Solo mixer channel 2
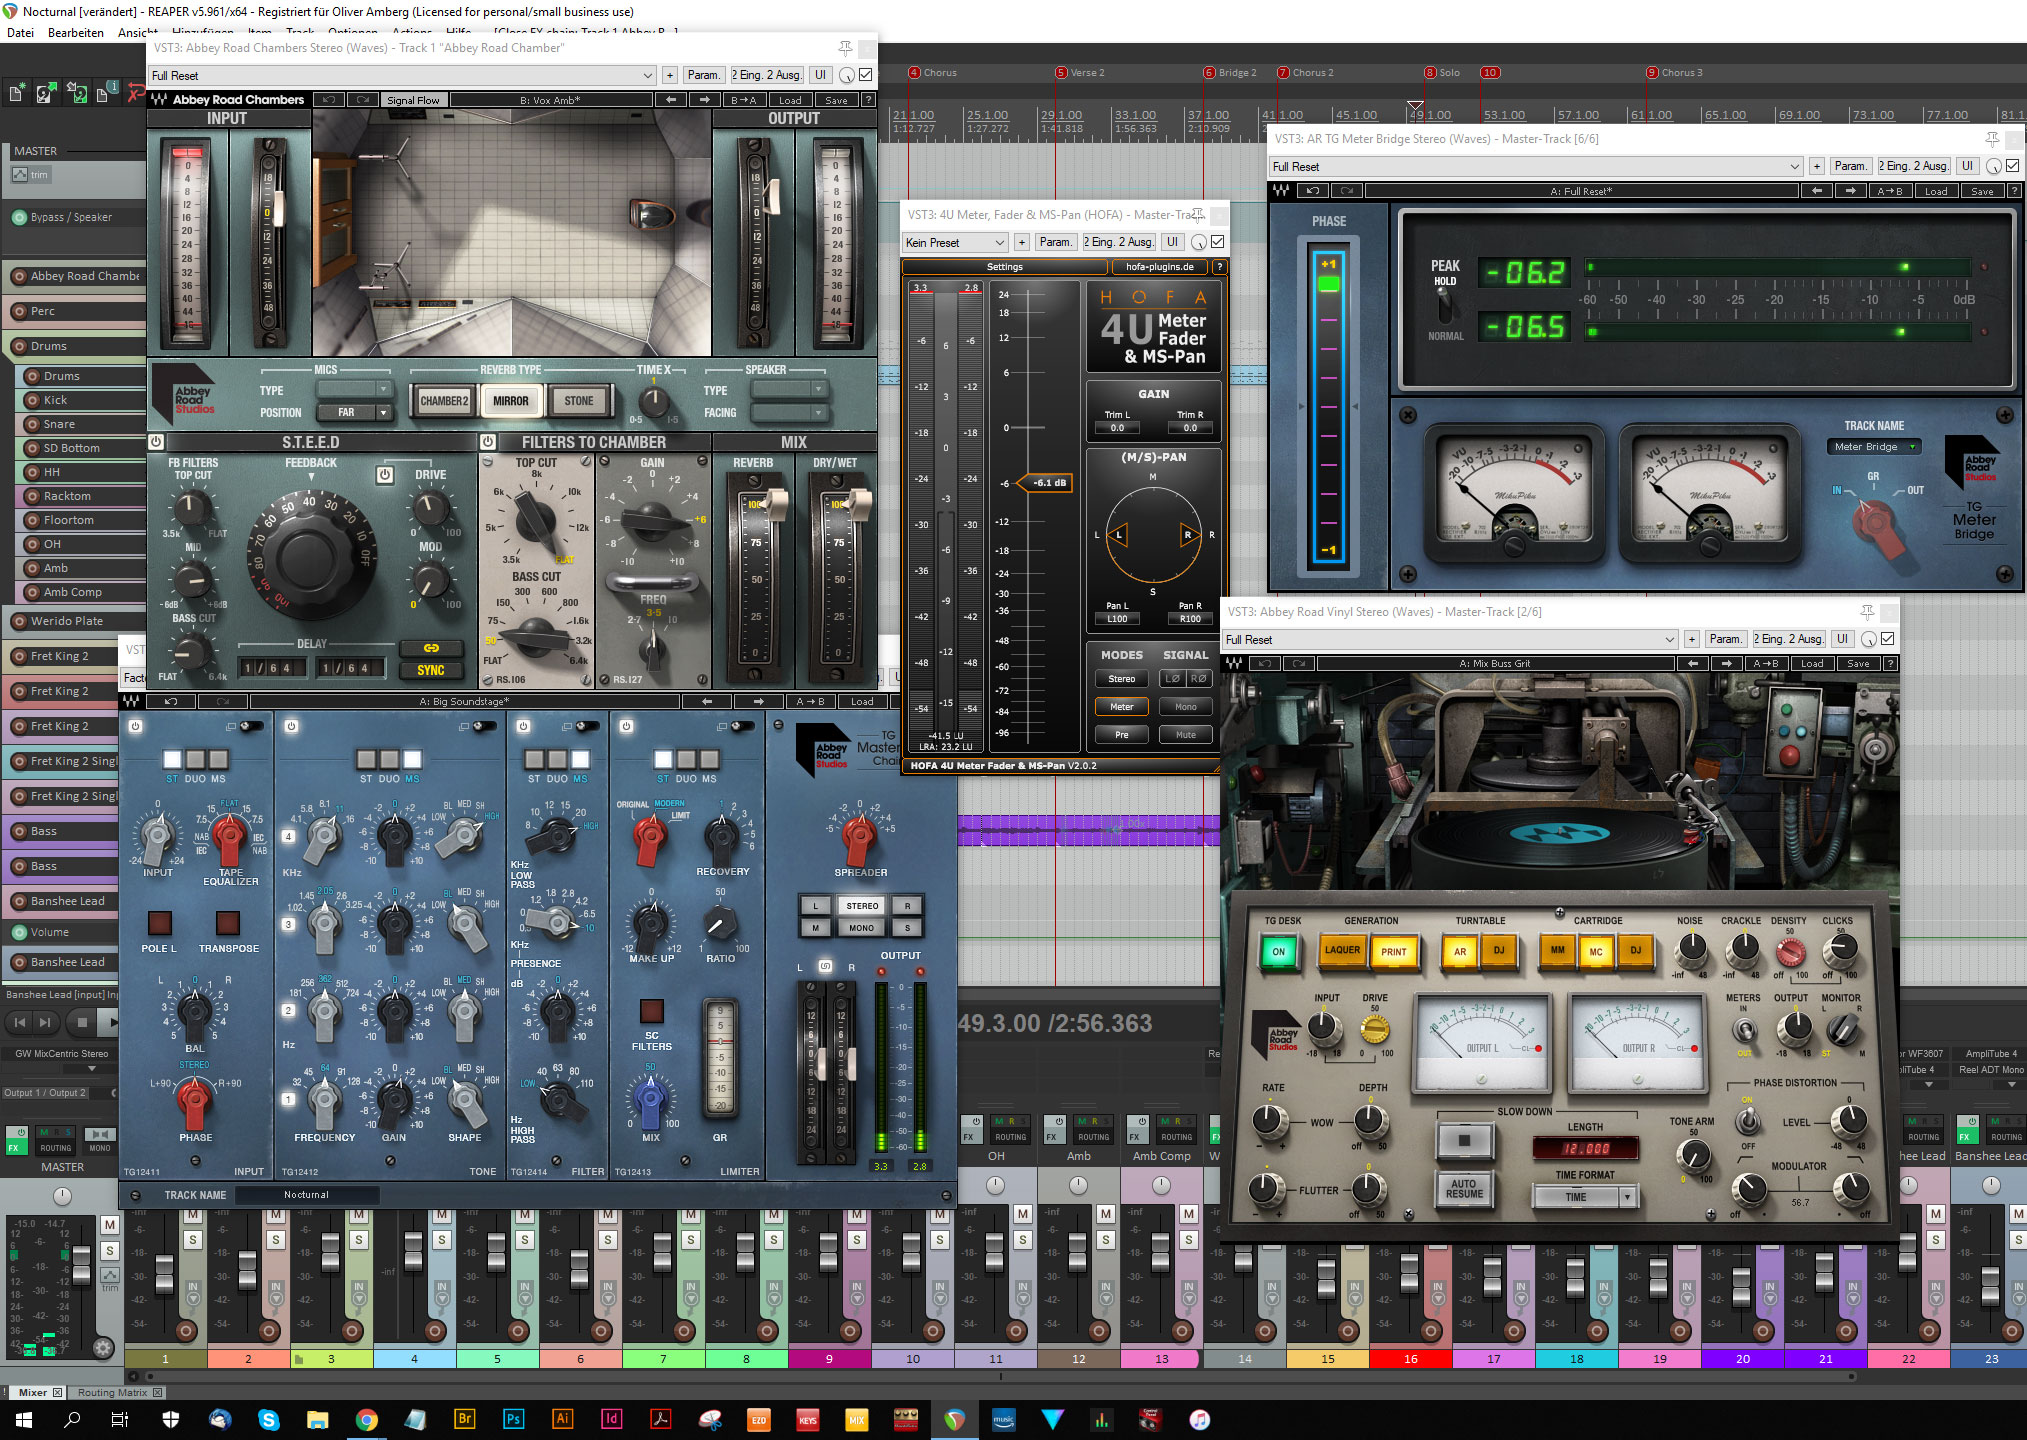The width and height of the screenshot is (2027, 1440). point(276,1240)
